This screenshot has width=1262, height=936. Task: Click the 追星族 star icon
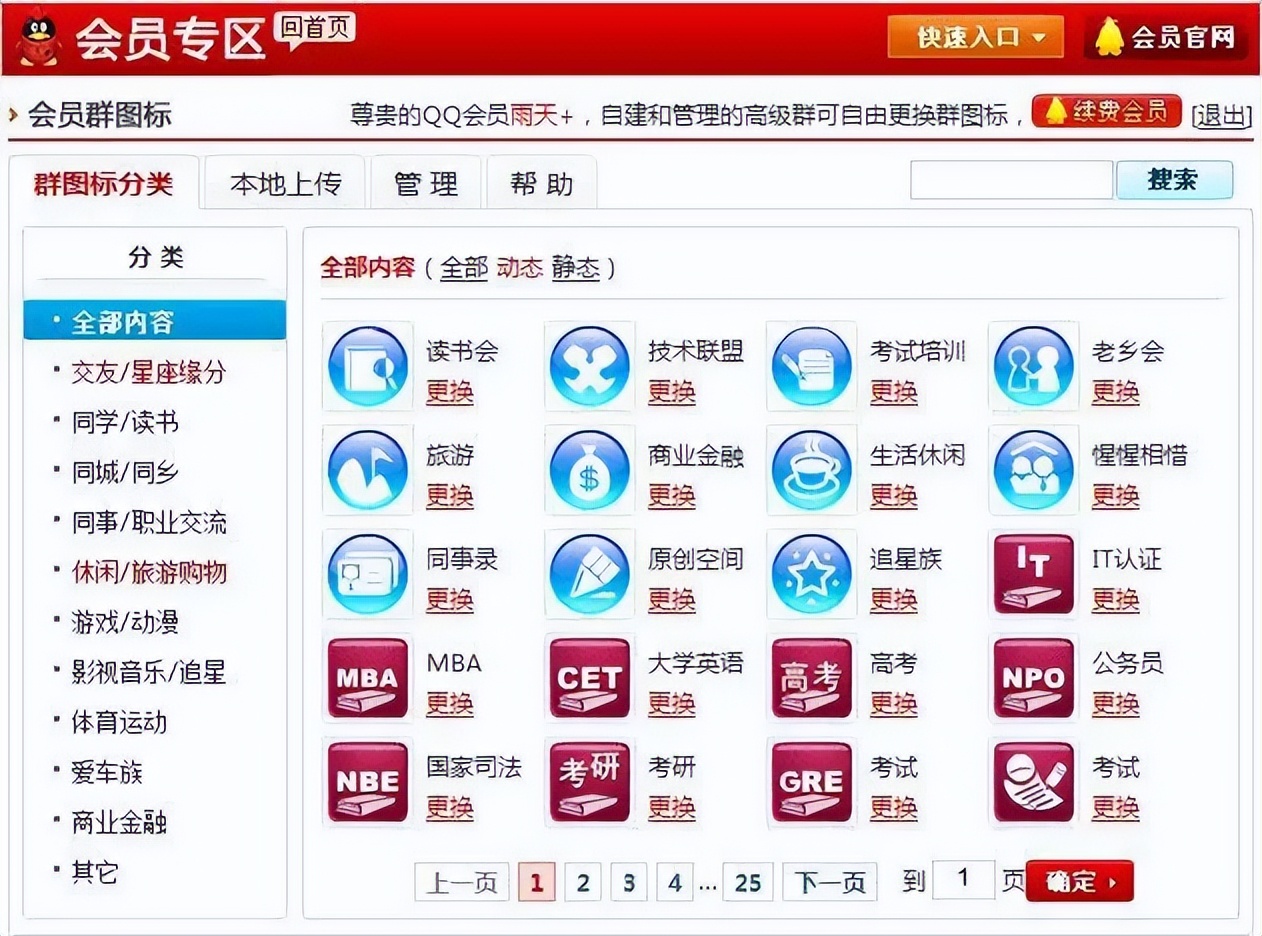(x=811, y=574)
